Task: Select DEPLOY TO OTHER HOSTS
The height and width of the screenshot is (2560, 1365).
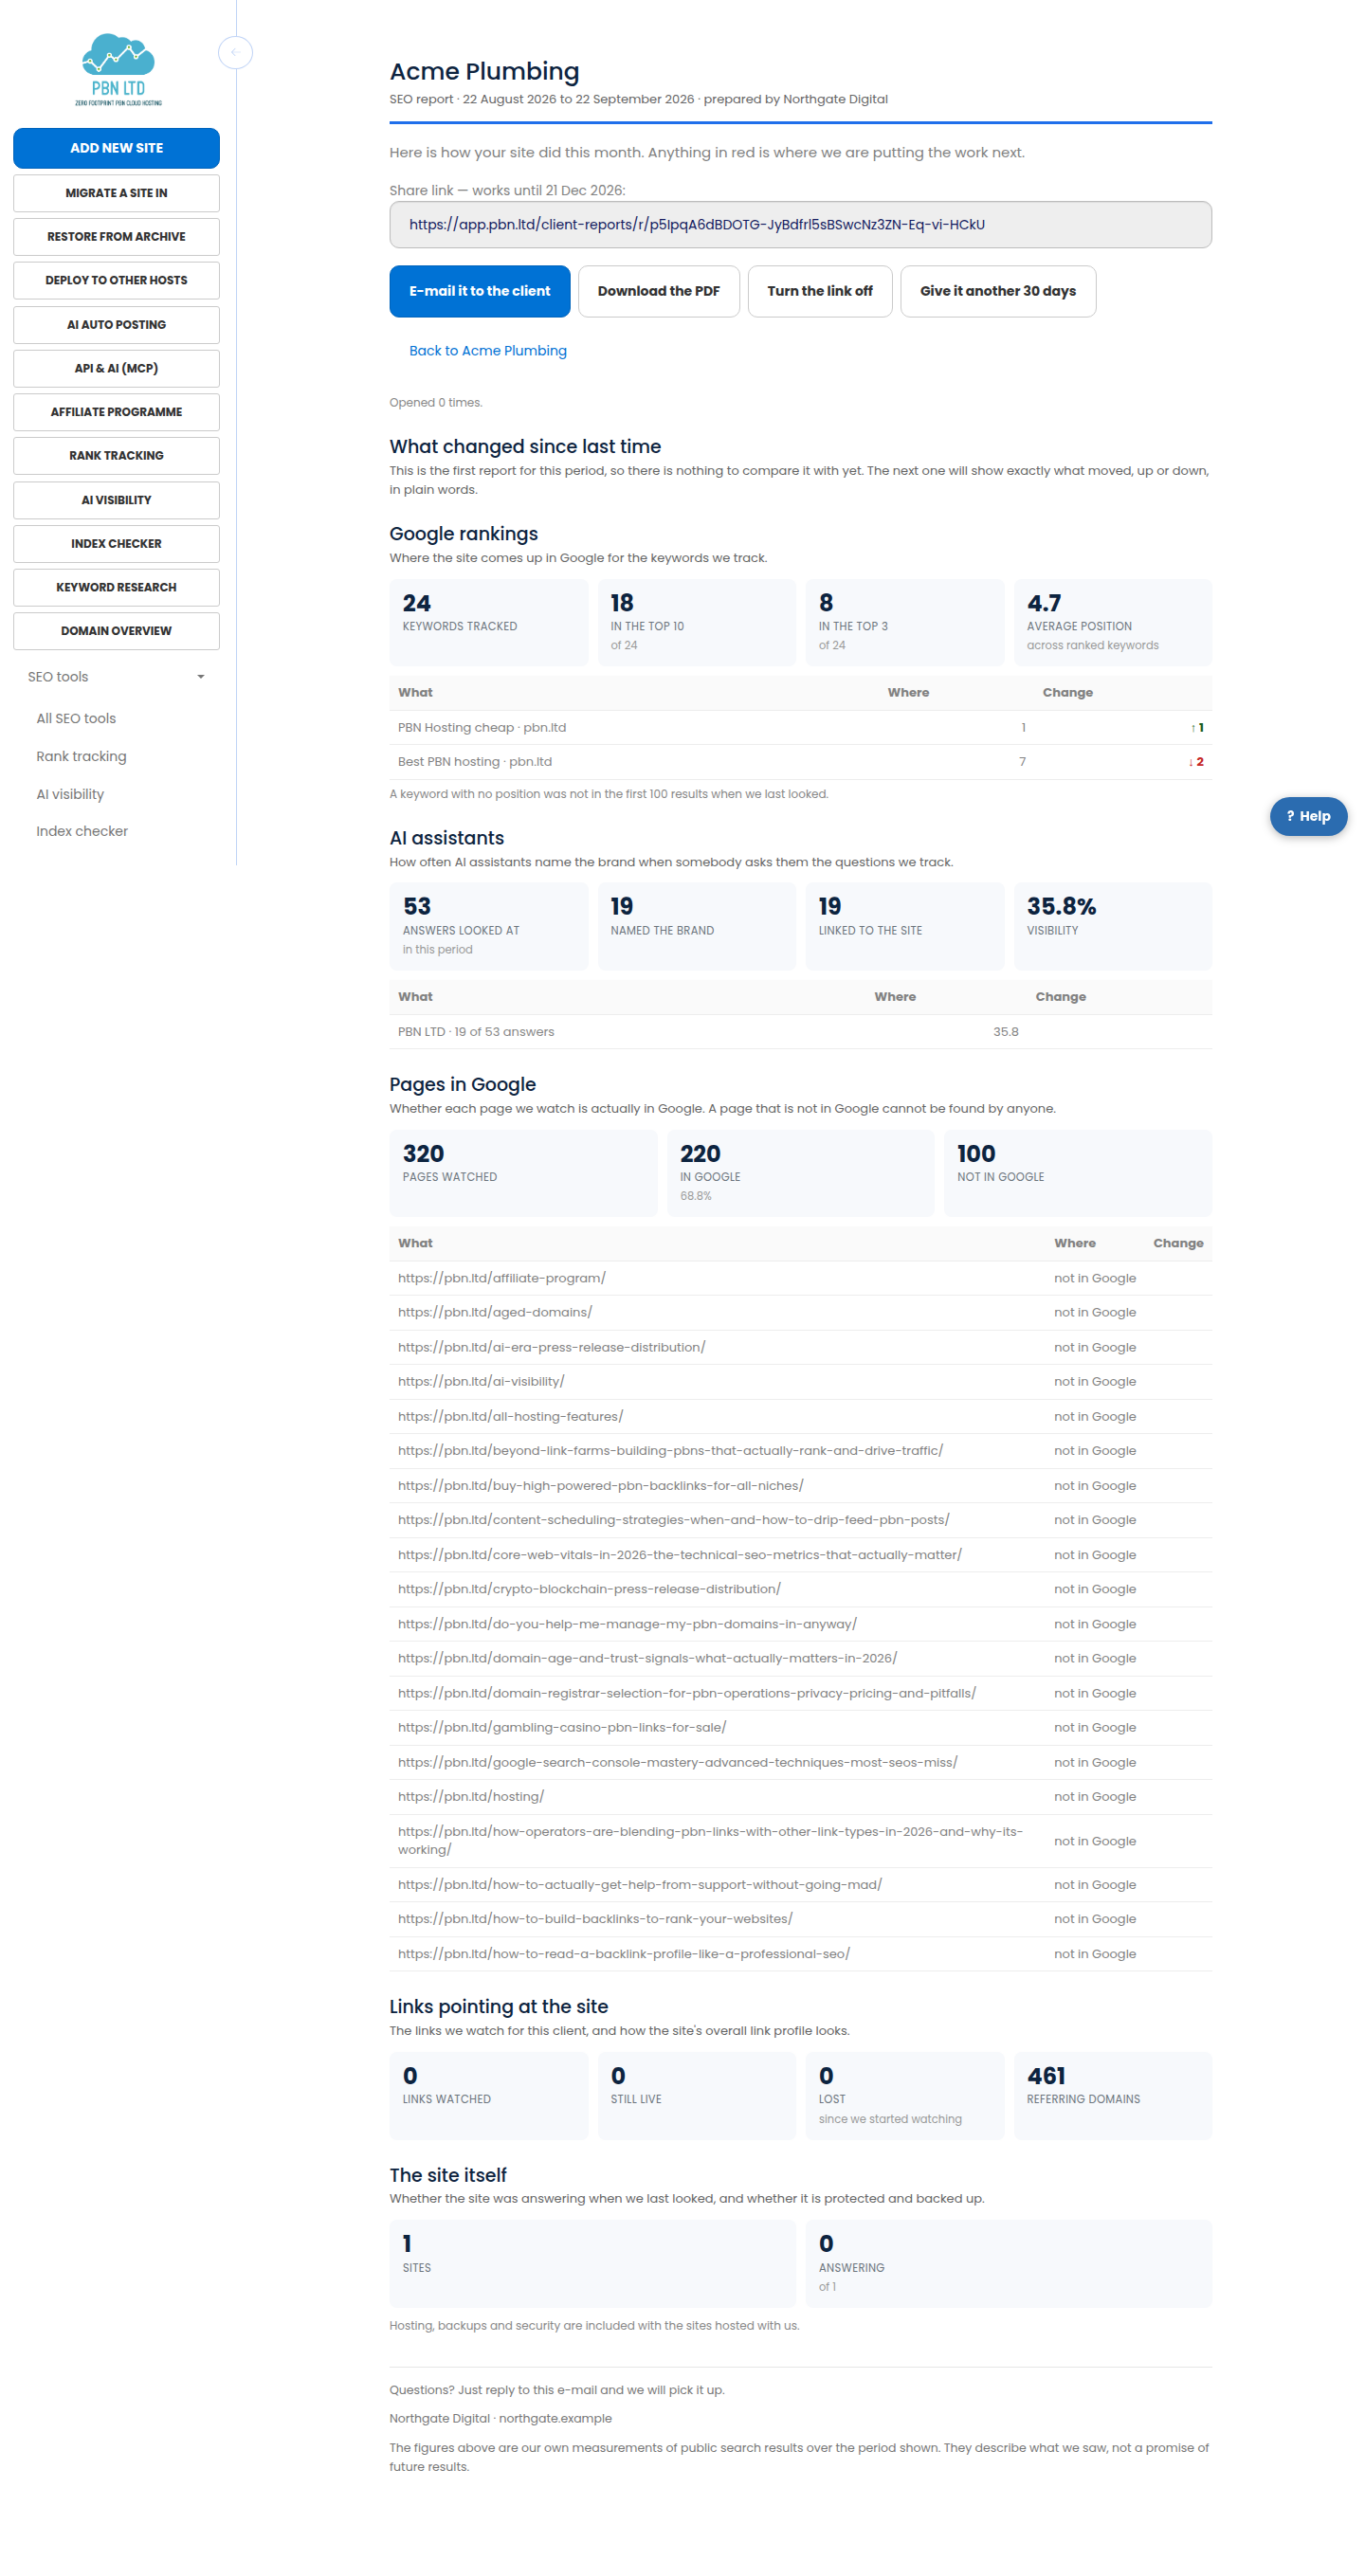Action: tap(116, 279)
